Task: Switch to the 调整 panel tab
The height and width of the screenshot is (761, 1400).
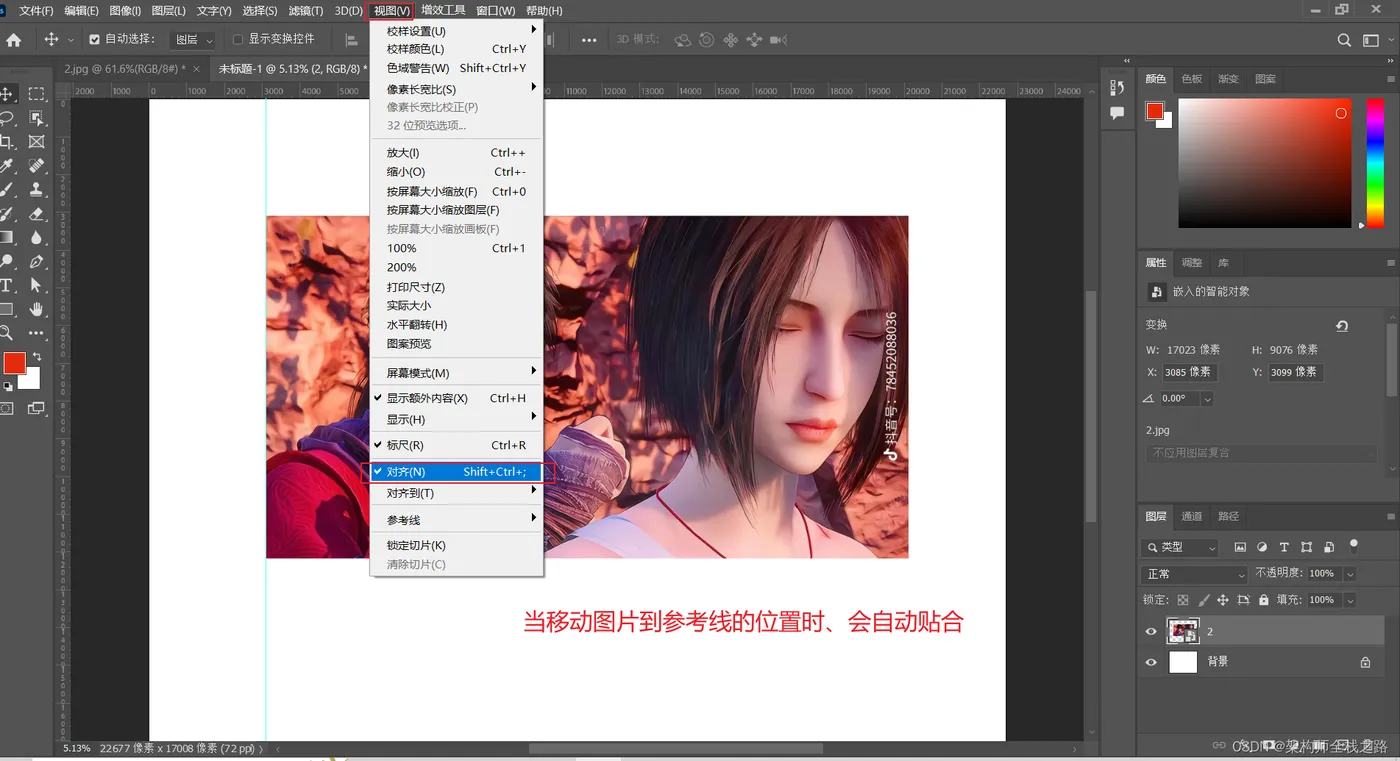Action: [1191, 263]
